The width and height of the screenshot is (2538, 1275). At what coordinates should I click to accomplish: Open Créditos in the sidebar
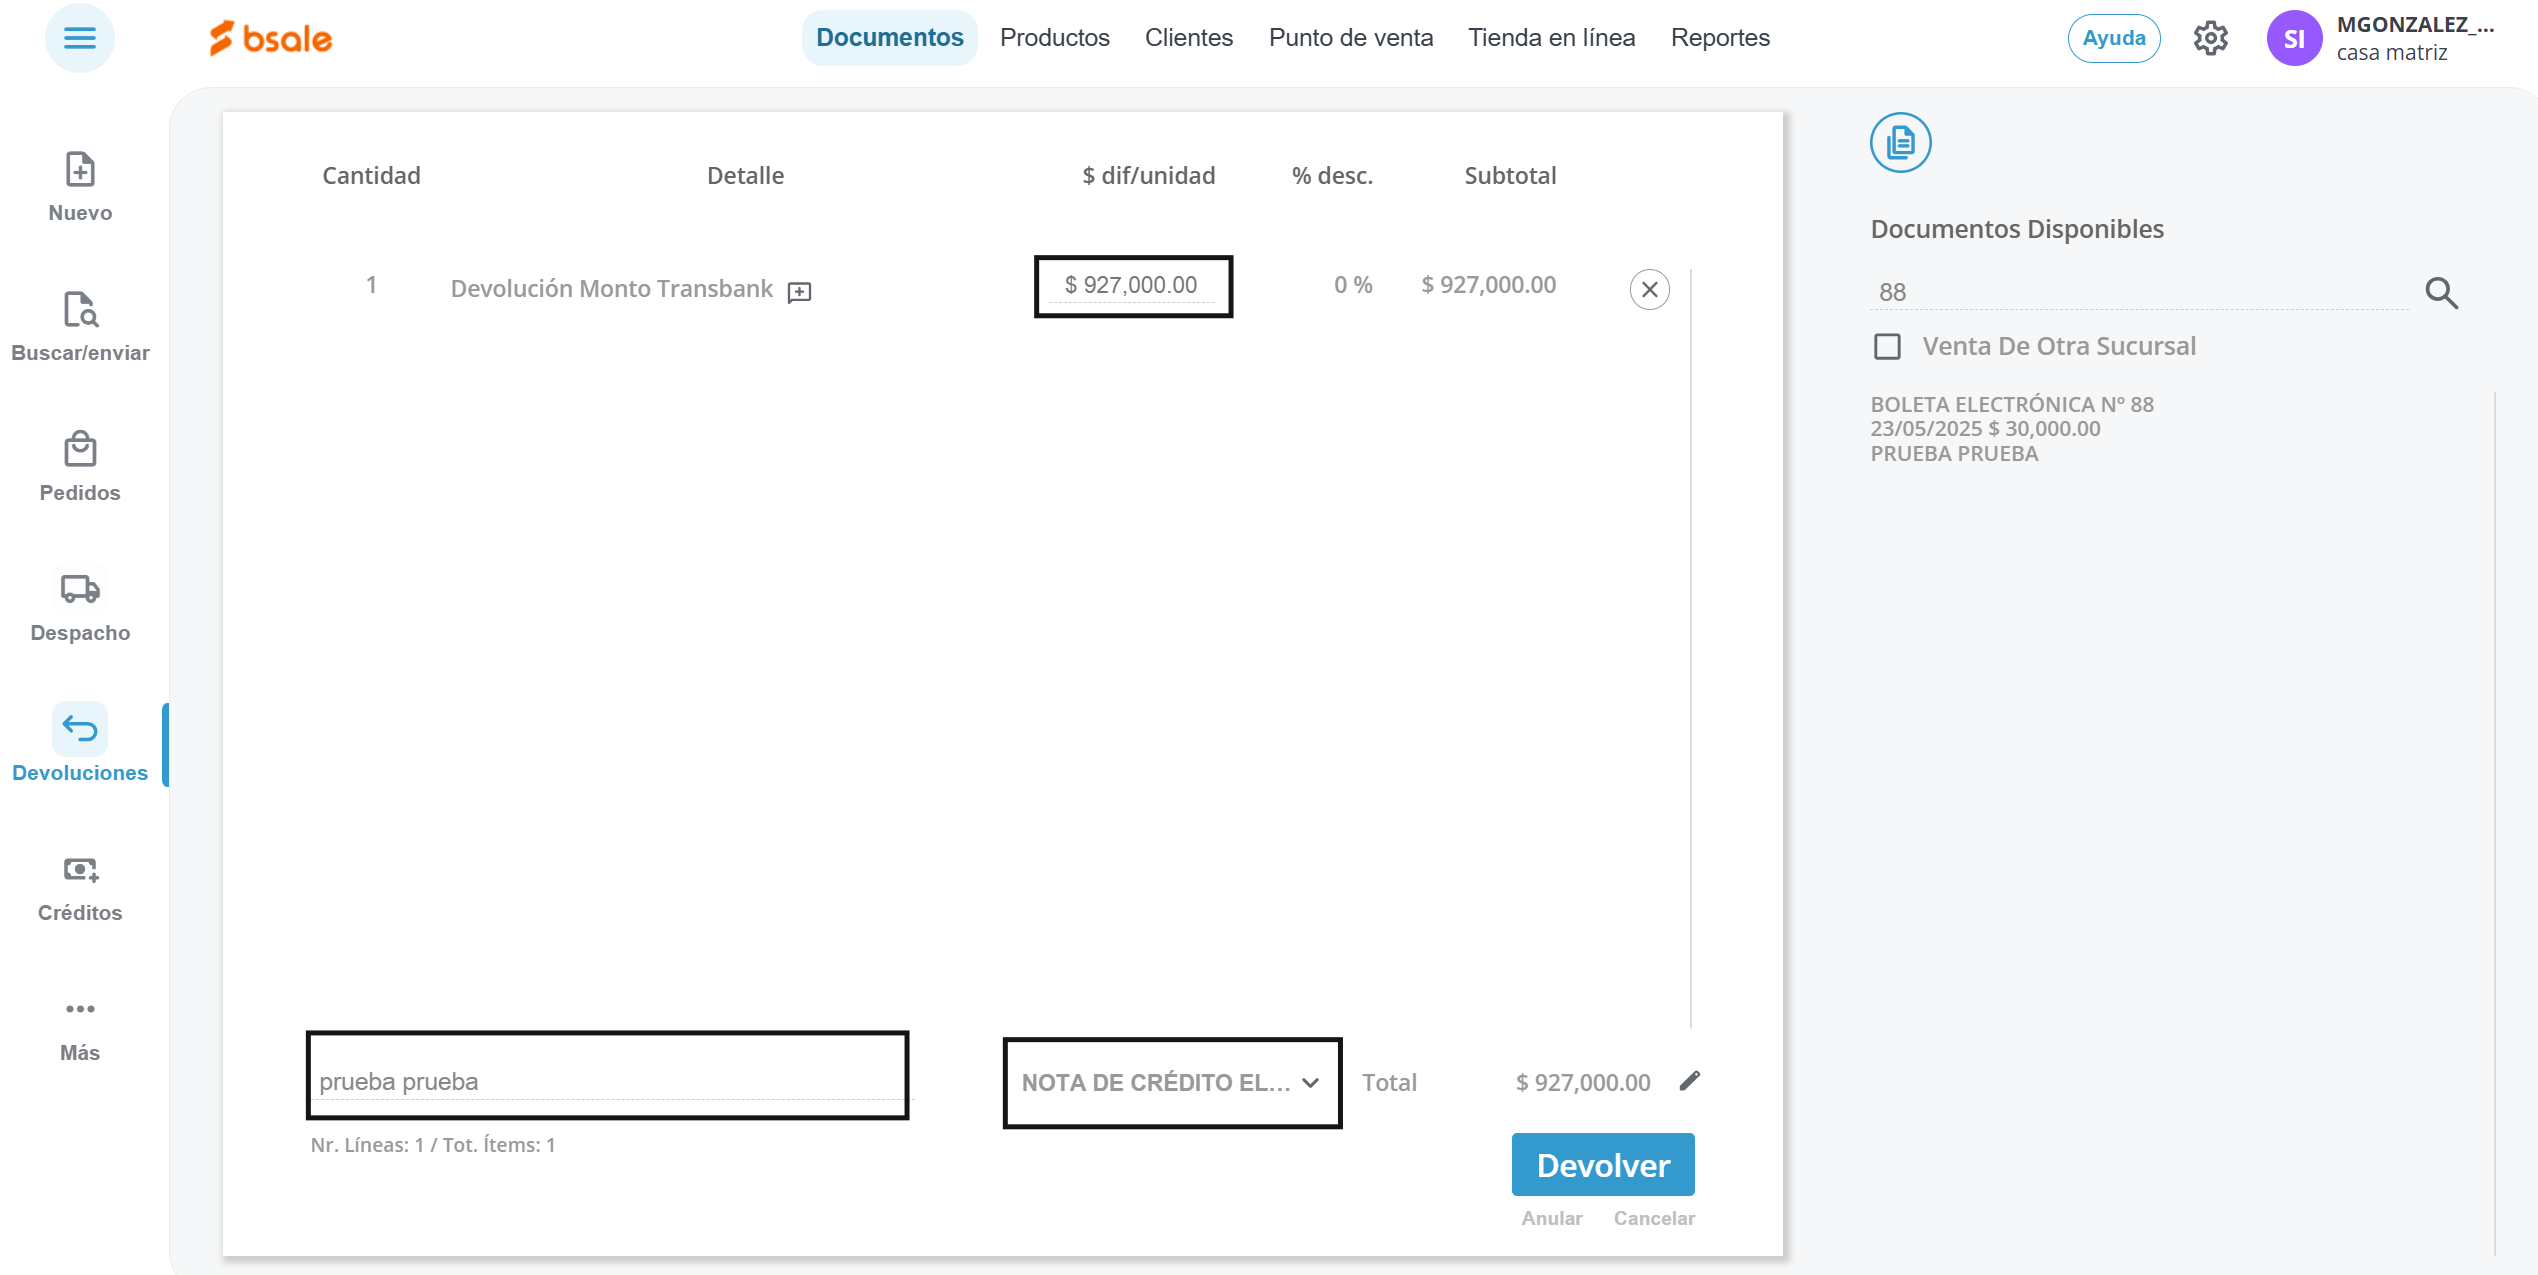point(80,870)
